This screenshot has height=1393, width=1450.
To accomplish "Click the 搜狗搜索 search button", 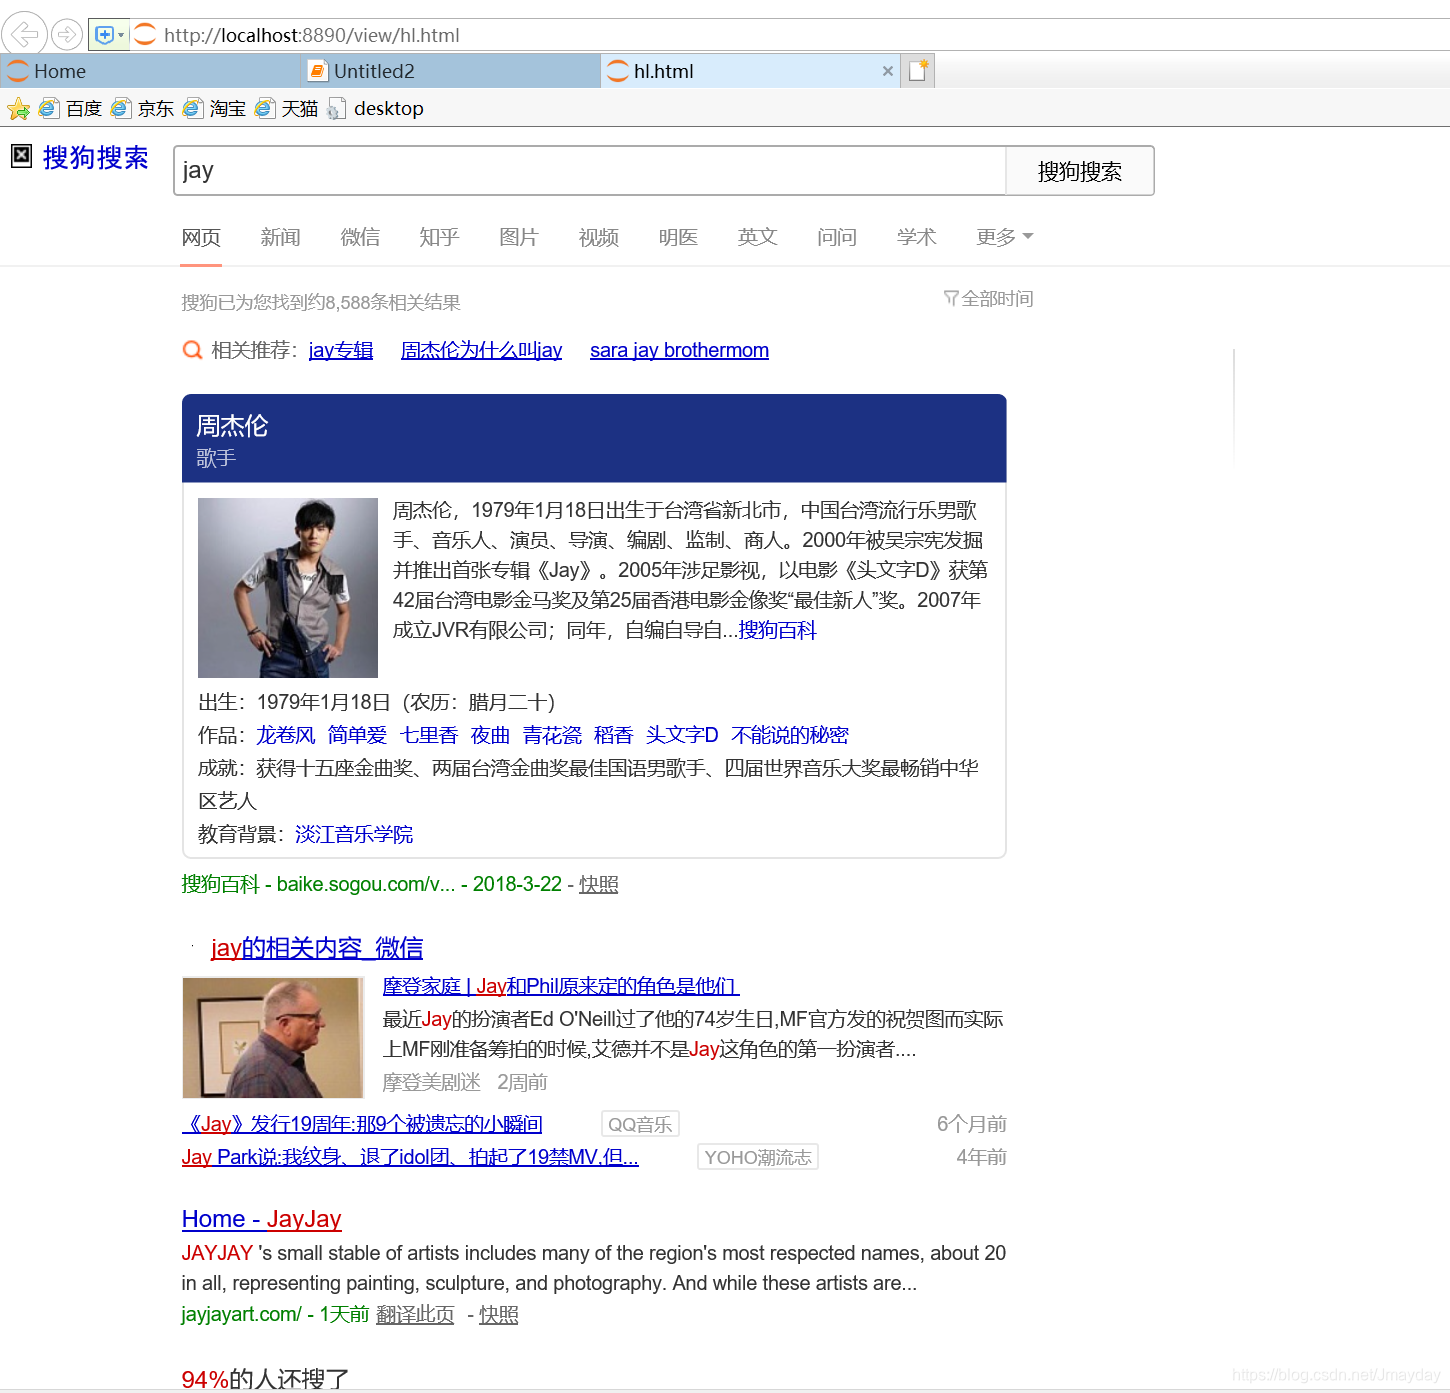I will [x=1080, y=171].
